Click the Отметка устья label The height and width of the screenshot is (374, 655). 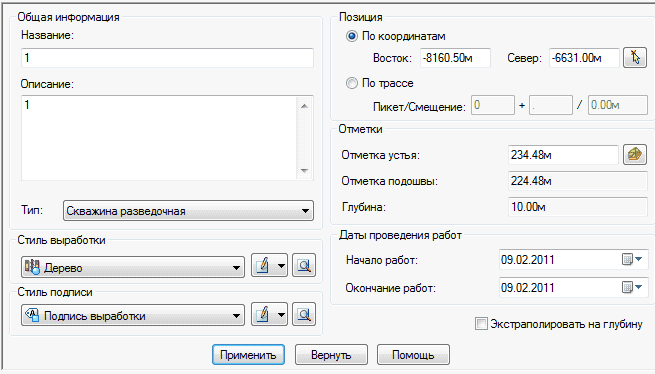tap(381, 155)
